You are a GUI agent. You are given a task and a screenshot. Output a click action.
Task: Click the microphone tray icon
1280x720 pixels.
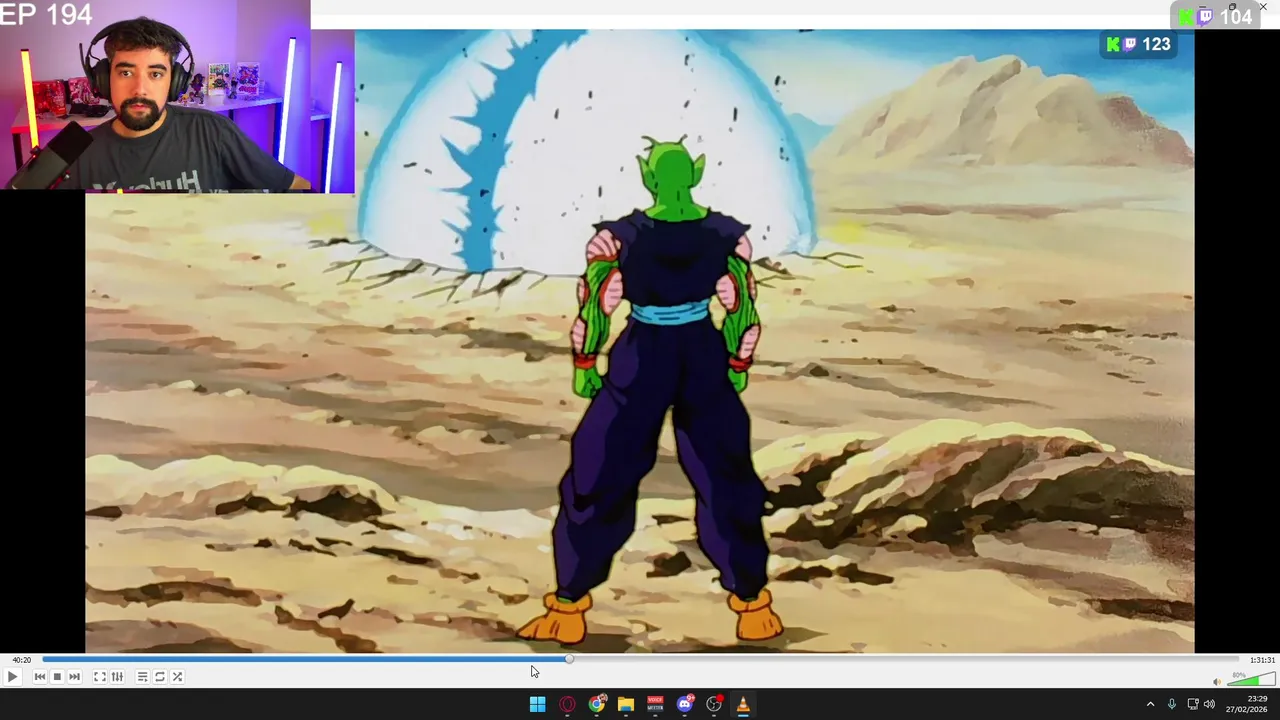pyautogui.click(x=1172, y=704)
